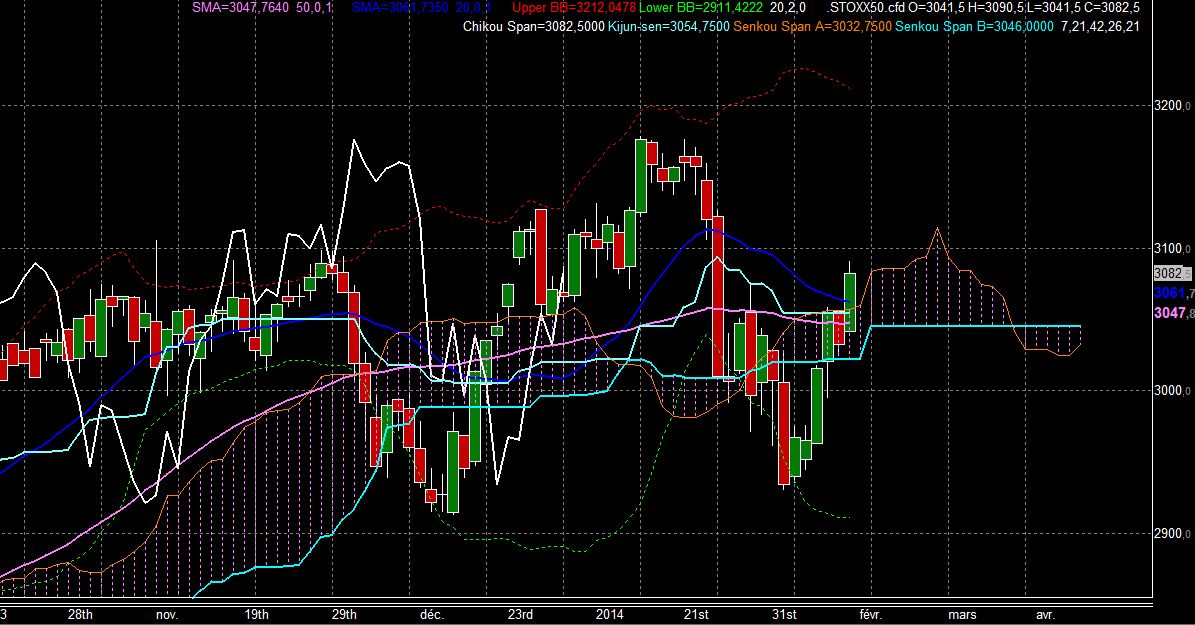This screenshot has height=625, width=1195.
Task: Select the pink 3047,8 SMA price tag
Action: click(1174, 312)
